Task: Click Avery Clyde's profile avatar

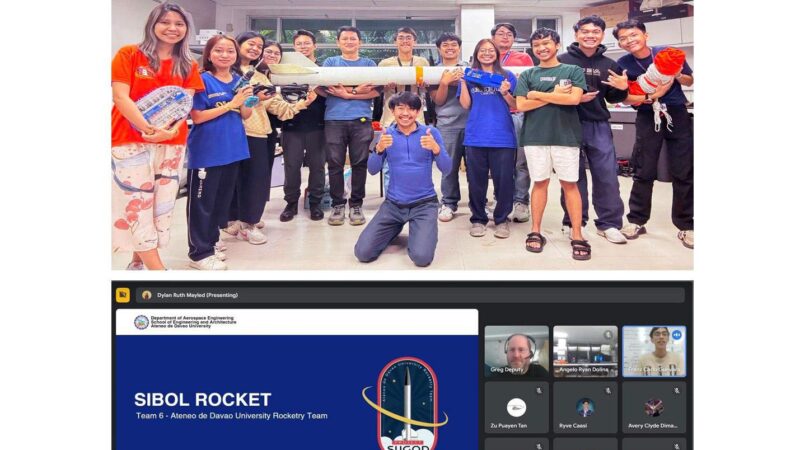Action: pos(654,408)
